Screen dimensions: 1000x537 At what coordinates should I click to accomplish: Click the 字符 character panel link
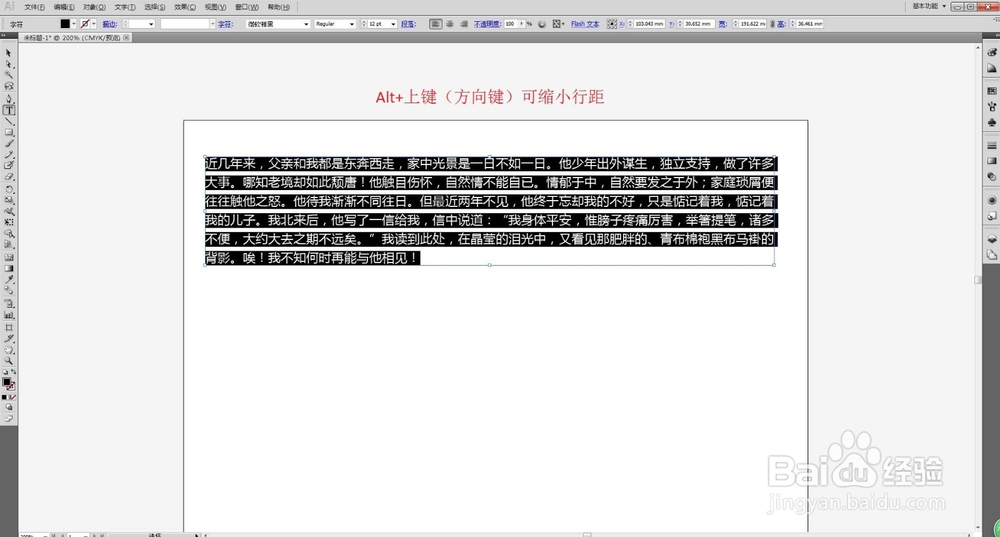tap(225, 24)
